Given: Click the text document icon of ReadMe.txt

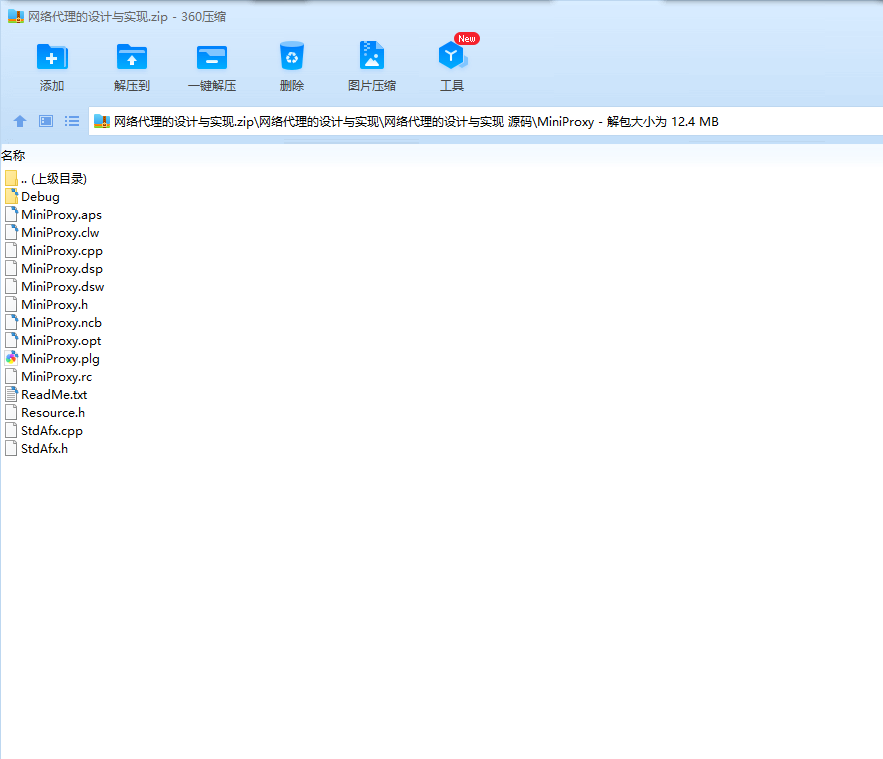Looking at the screenshot, I should point(11,395).
